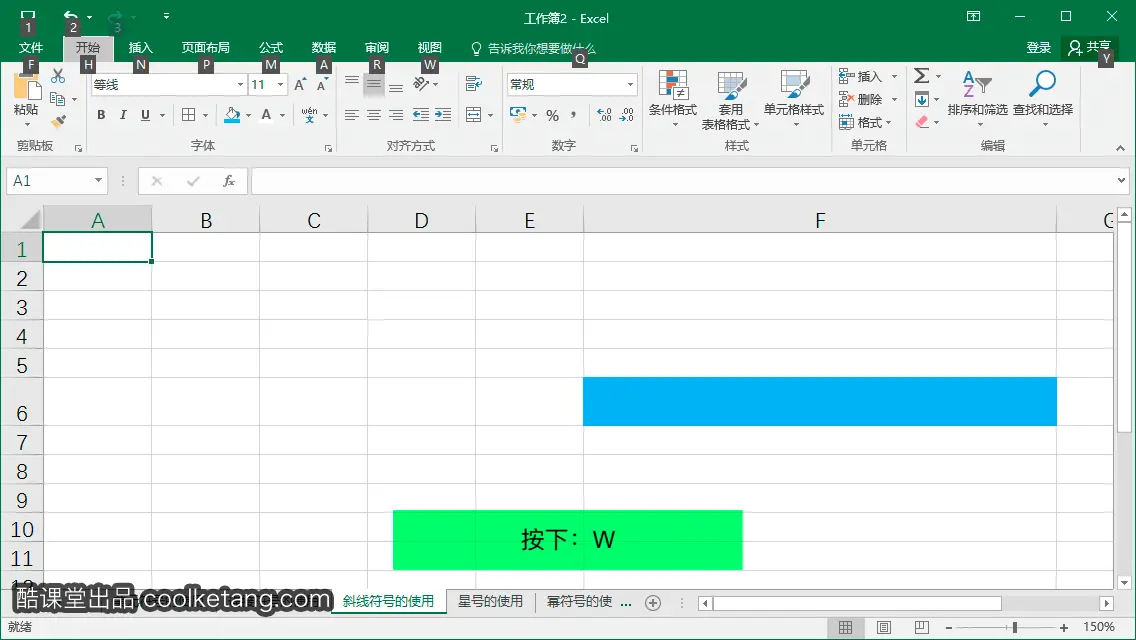
Task: Switch to the 页面布局 Page Layout tab
Action: 206,48
